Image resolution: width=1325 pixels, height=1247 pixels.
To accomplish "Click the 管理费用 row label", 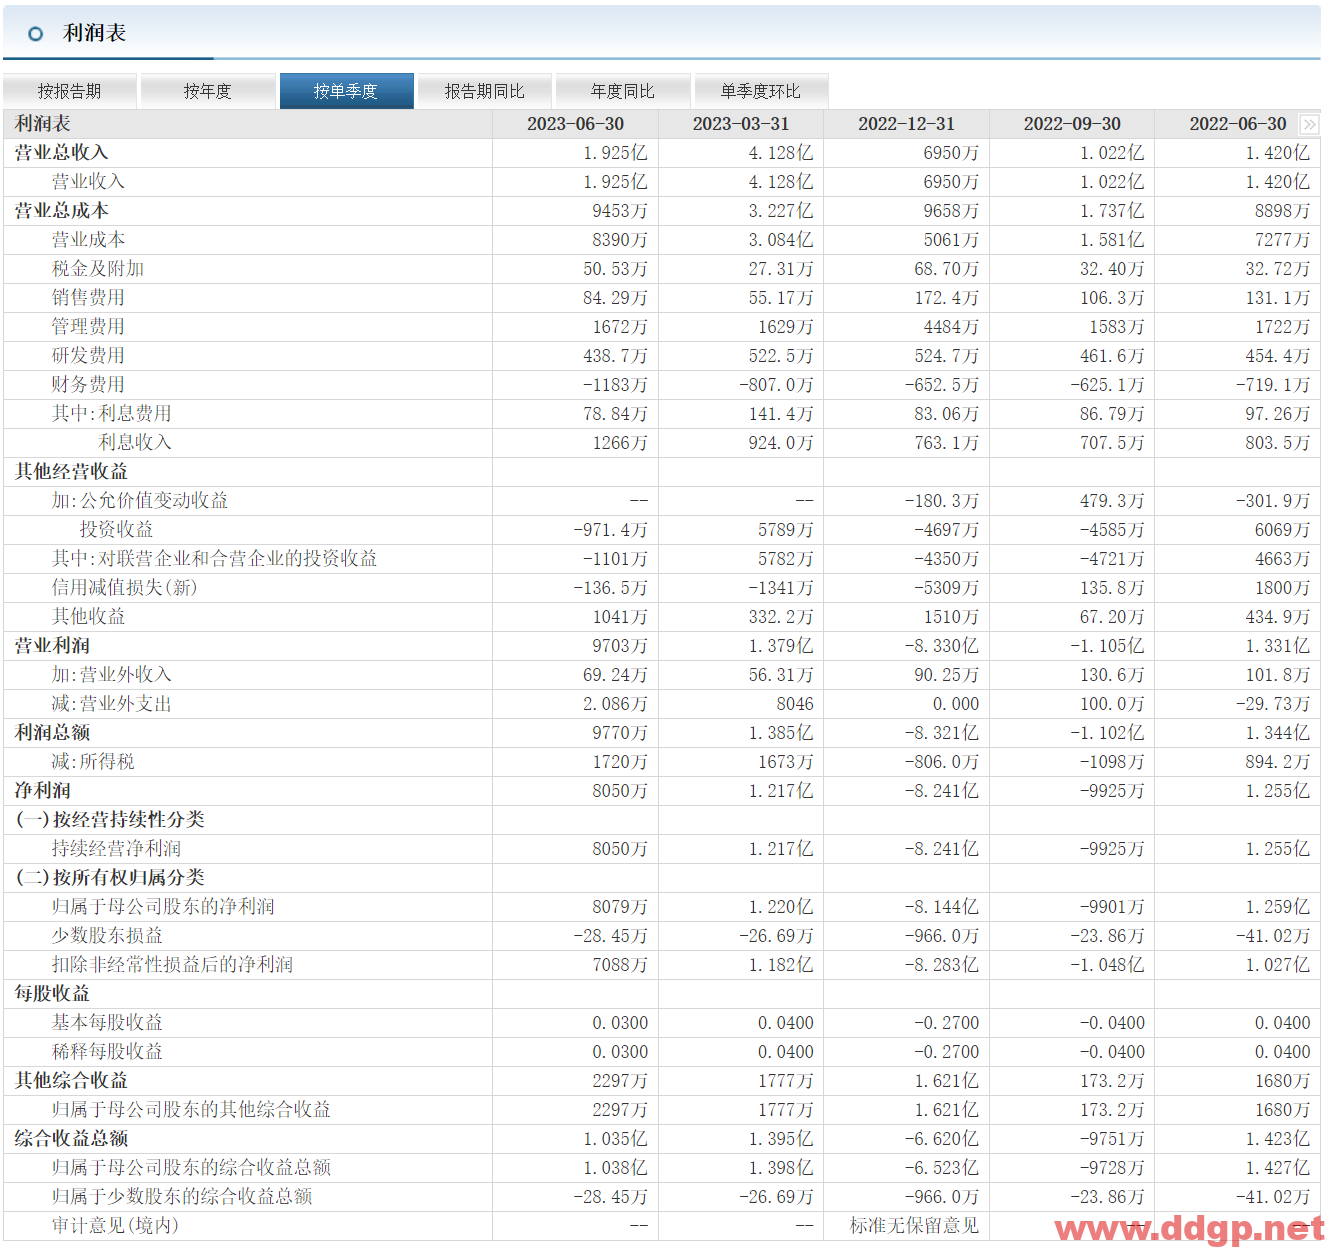I will pos(88,327).
